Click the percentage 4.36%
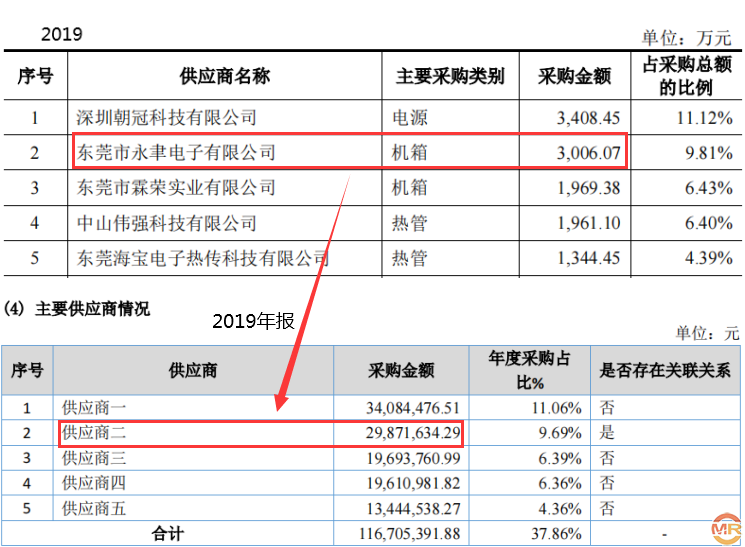This screenshot has width=745, height=547. click(x=560, y=509)
